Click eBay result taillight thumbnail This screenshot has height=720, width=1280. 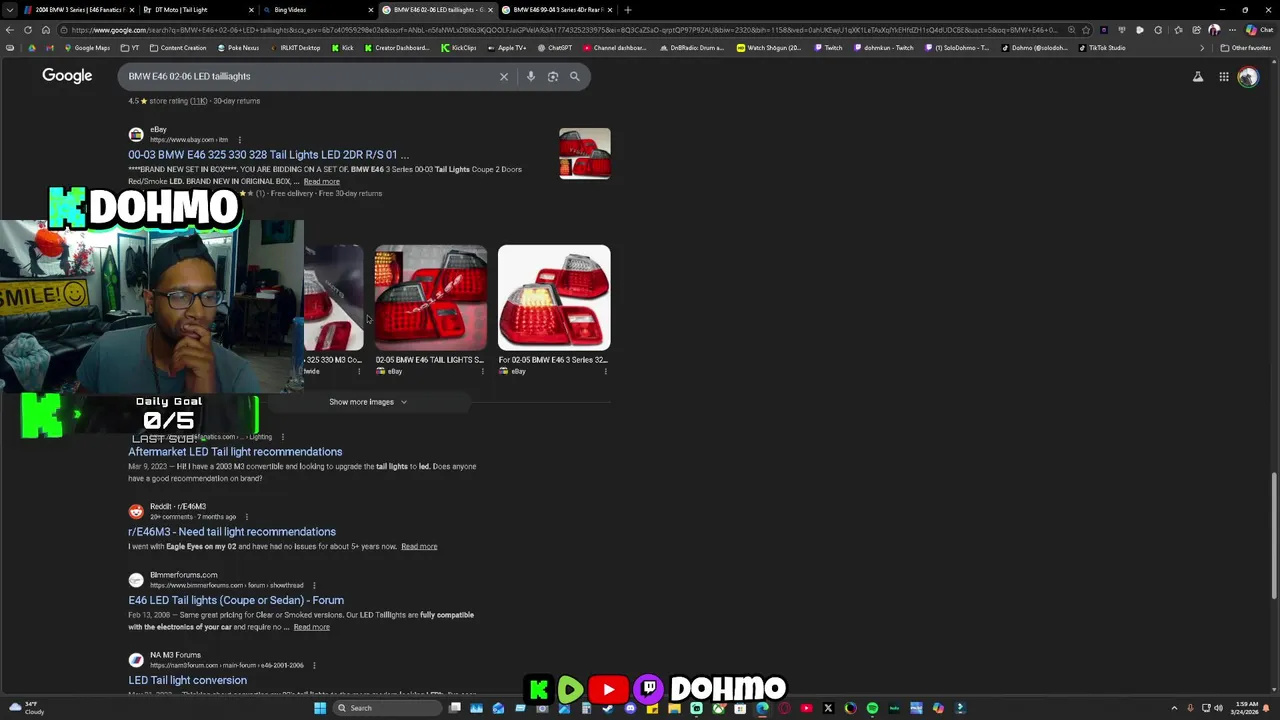click(x=585, y=154)
